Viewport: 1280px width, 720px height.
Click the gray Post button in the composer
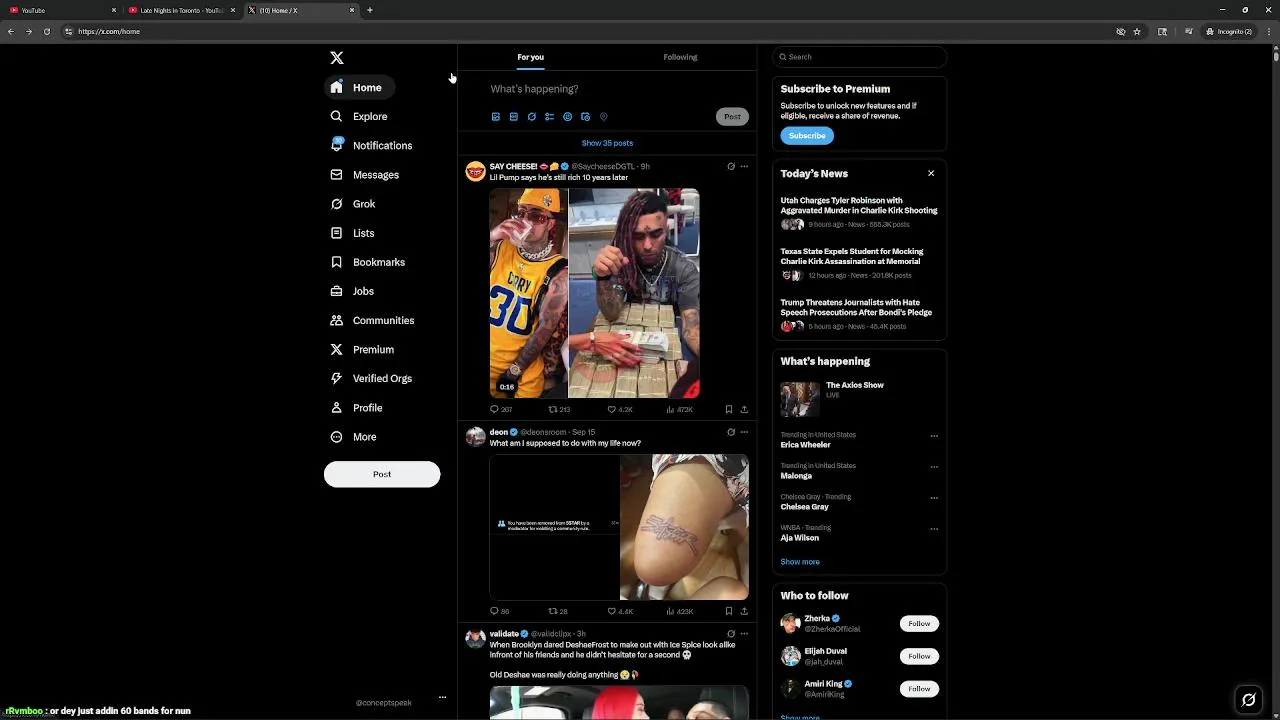pos(732,117)
